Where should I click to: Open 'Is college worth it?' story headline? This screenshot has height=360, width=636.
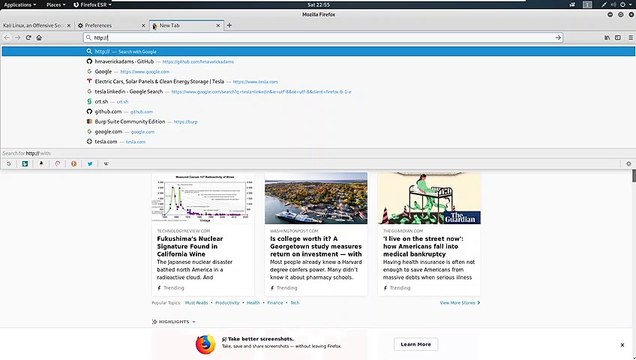click(x=316, y=246)
